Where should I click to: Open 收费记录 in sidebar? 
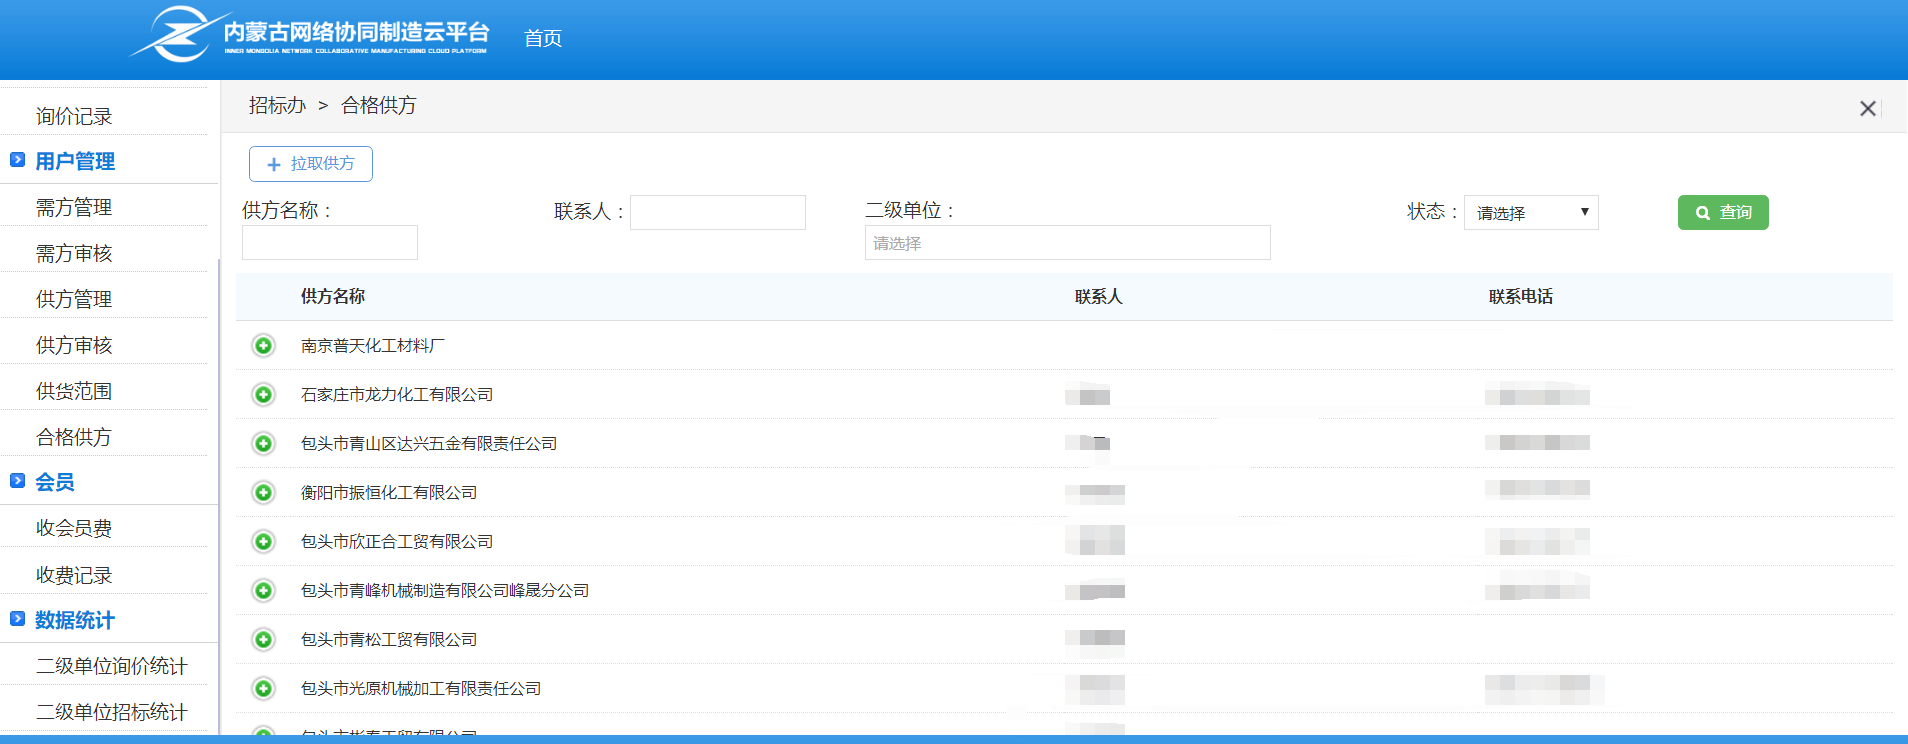point(74,575)
